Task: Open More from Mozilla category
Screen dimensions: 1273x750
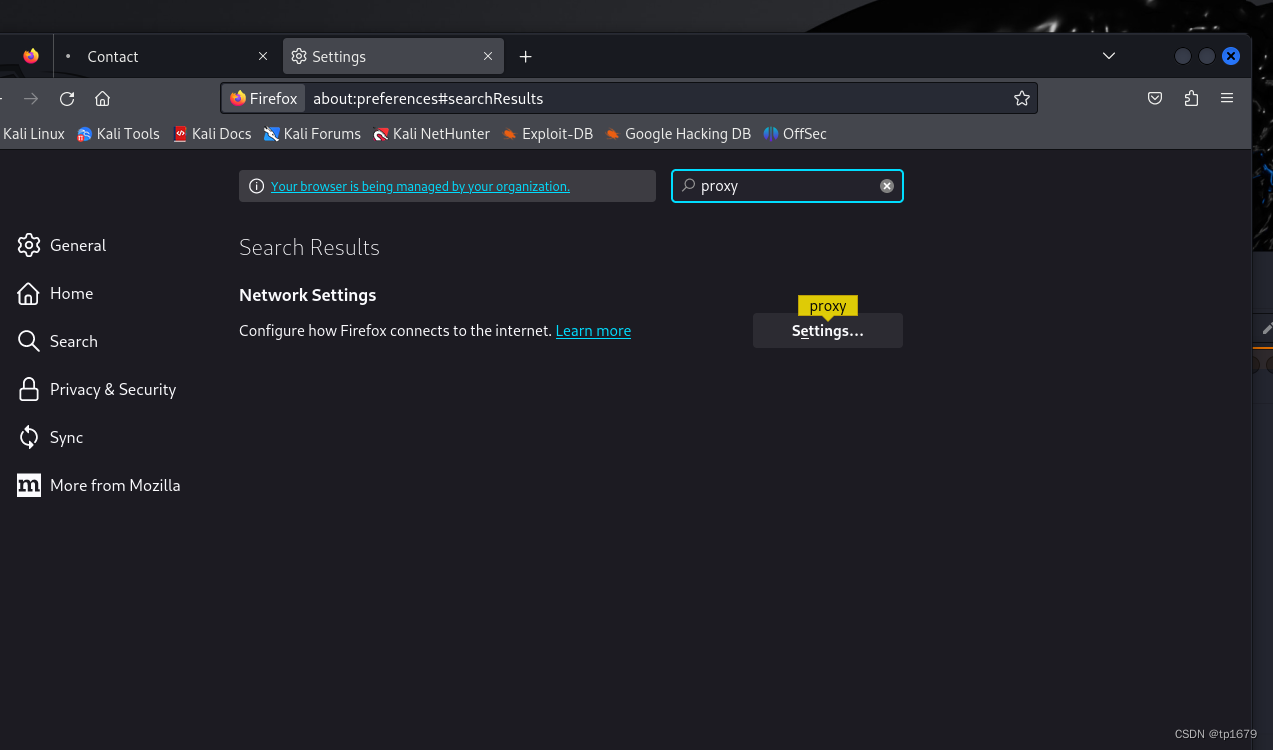Action: click(x=99, y=485)
